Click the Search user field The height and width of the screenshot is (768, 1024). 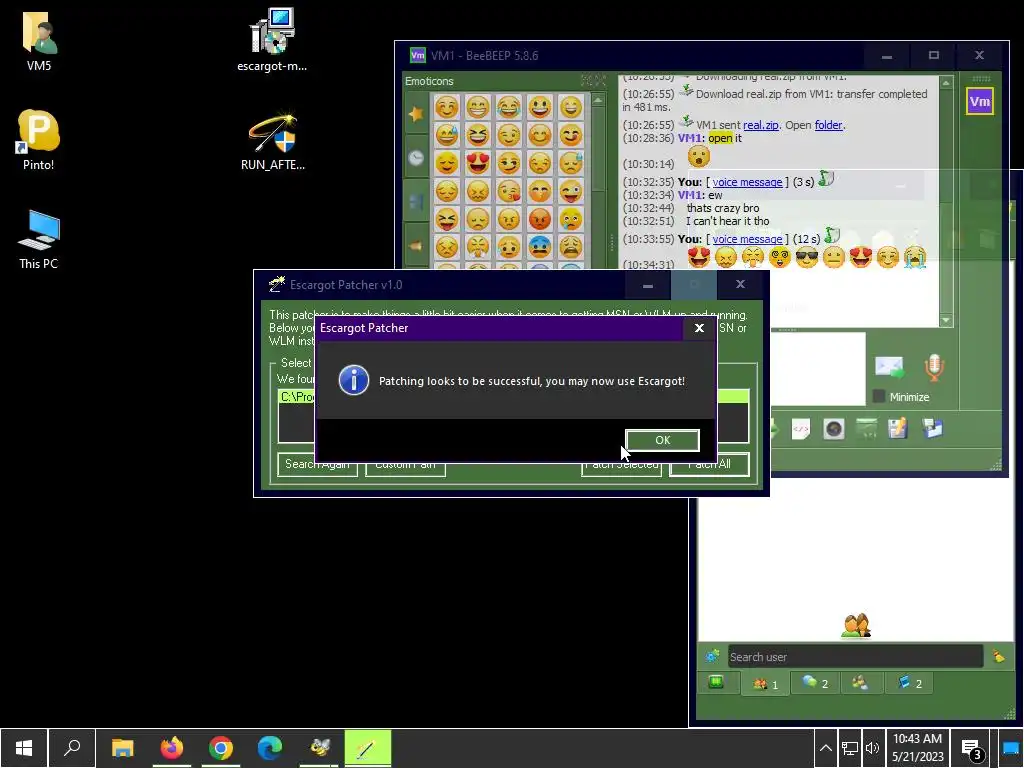pyautogui.click(x=855, y=656)
